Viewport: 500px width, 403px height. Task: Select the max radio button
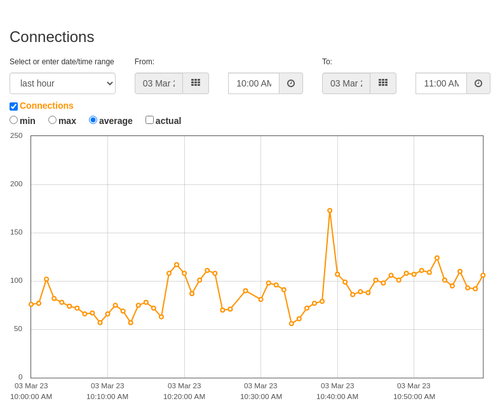[52, 120]
